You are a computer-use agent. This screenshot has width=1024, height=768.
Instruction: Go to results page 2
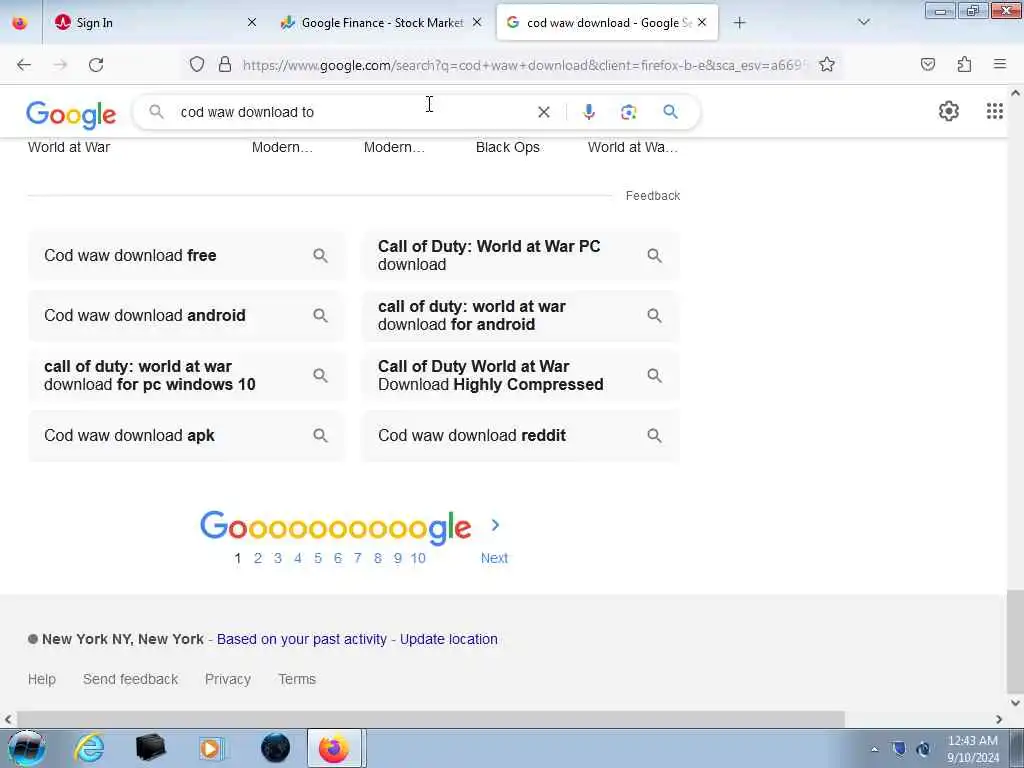[258, 558]
